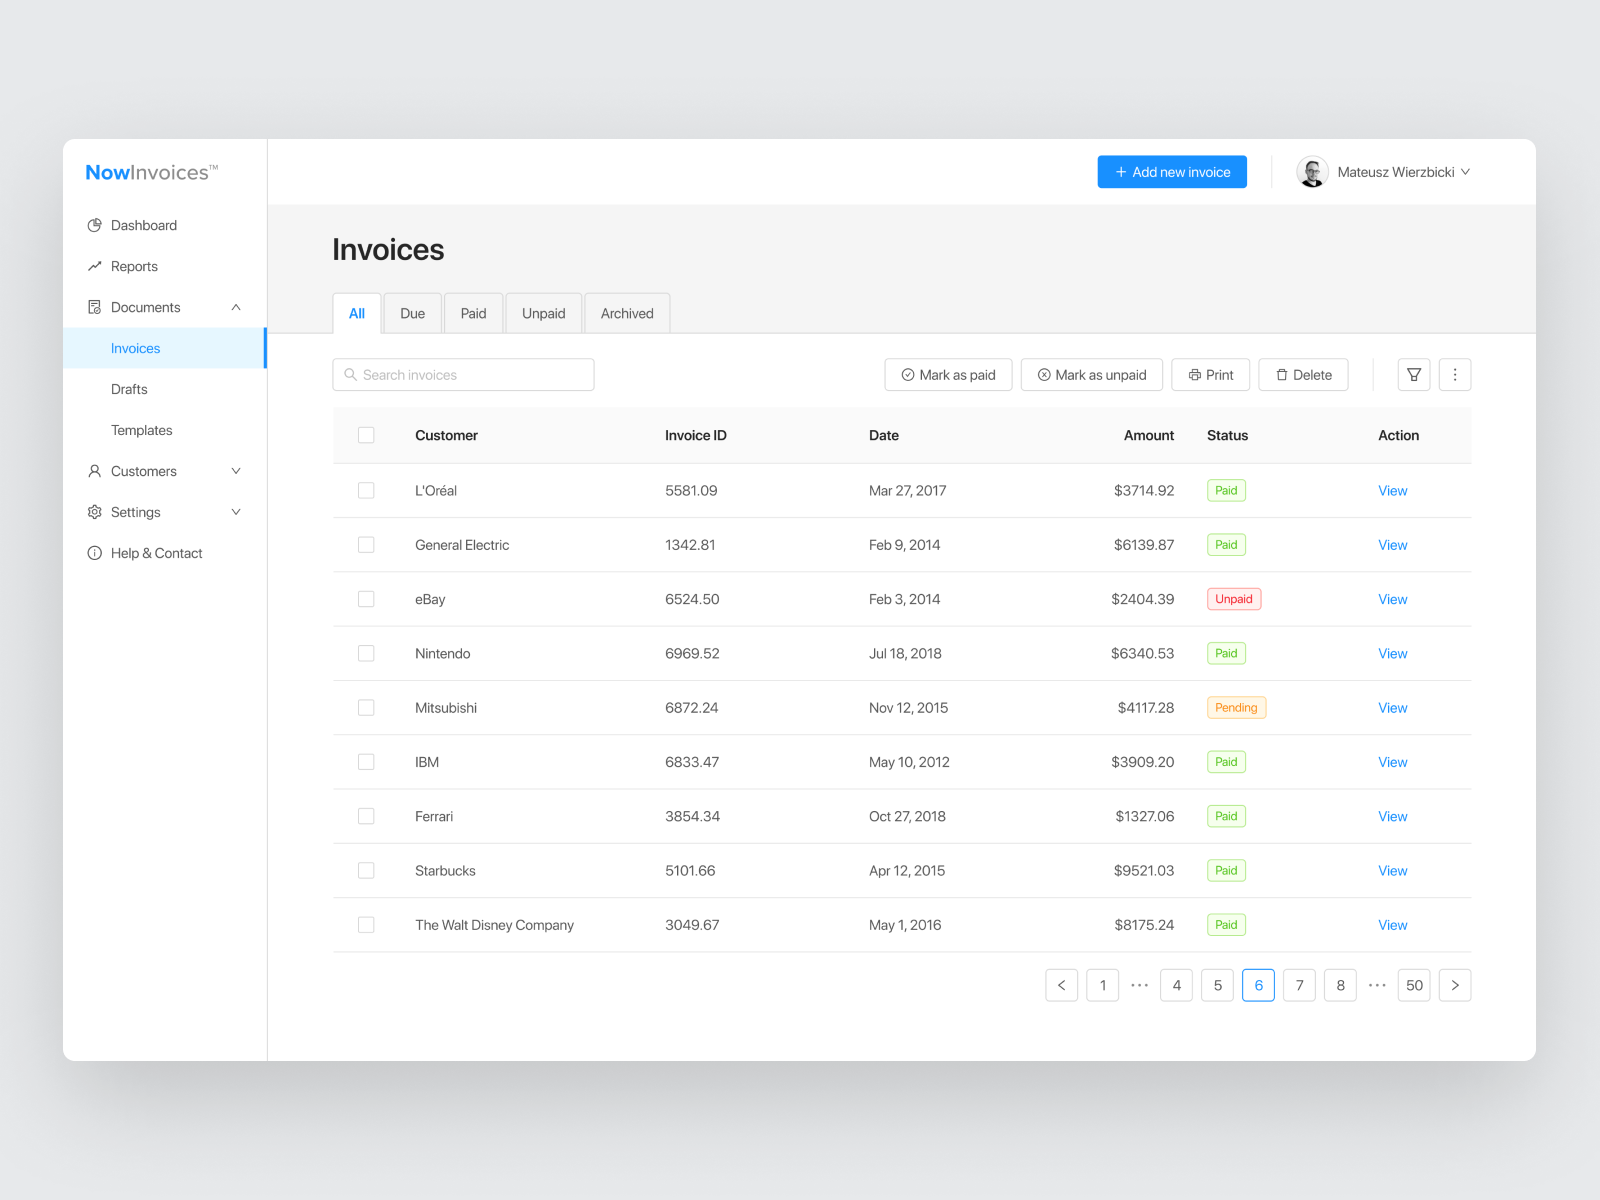
Task: Collapse the Documents section chevron
Action: tap(236, 307)
